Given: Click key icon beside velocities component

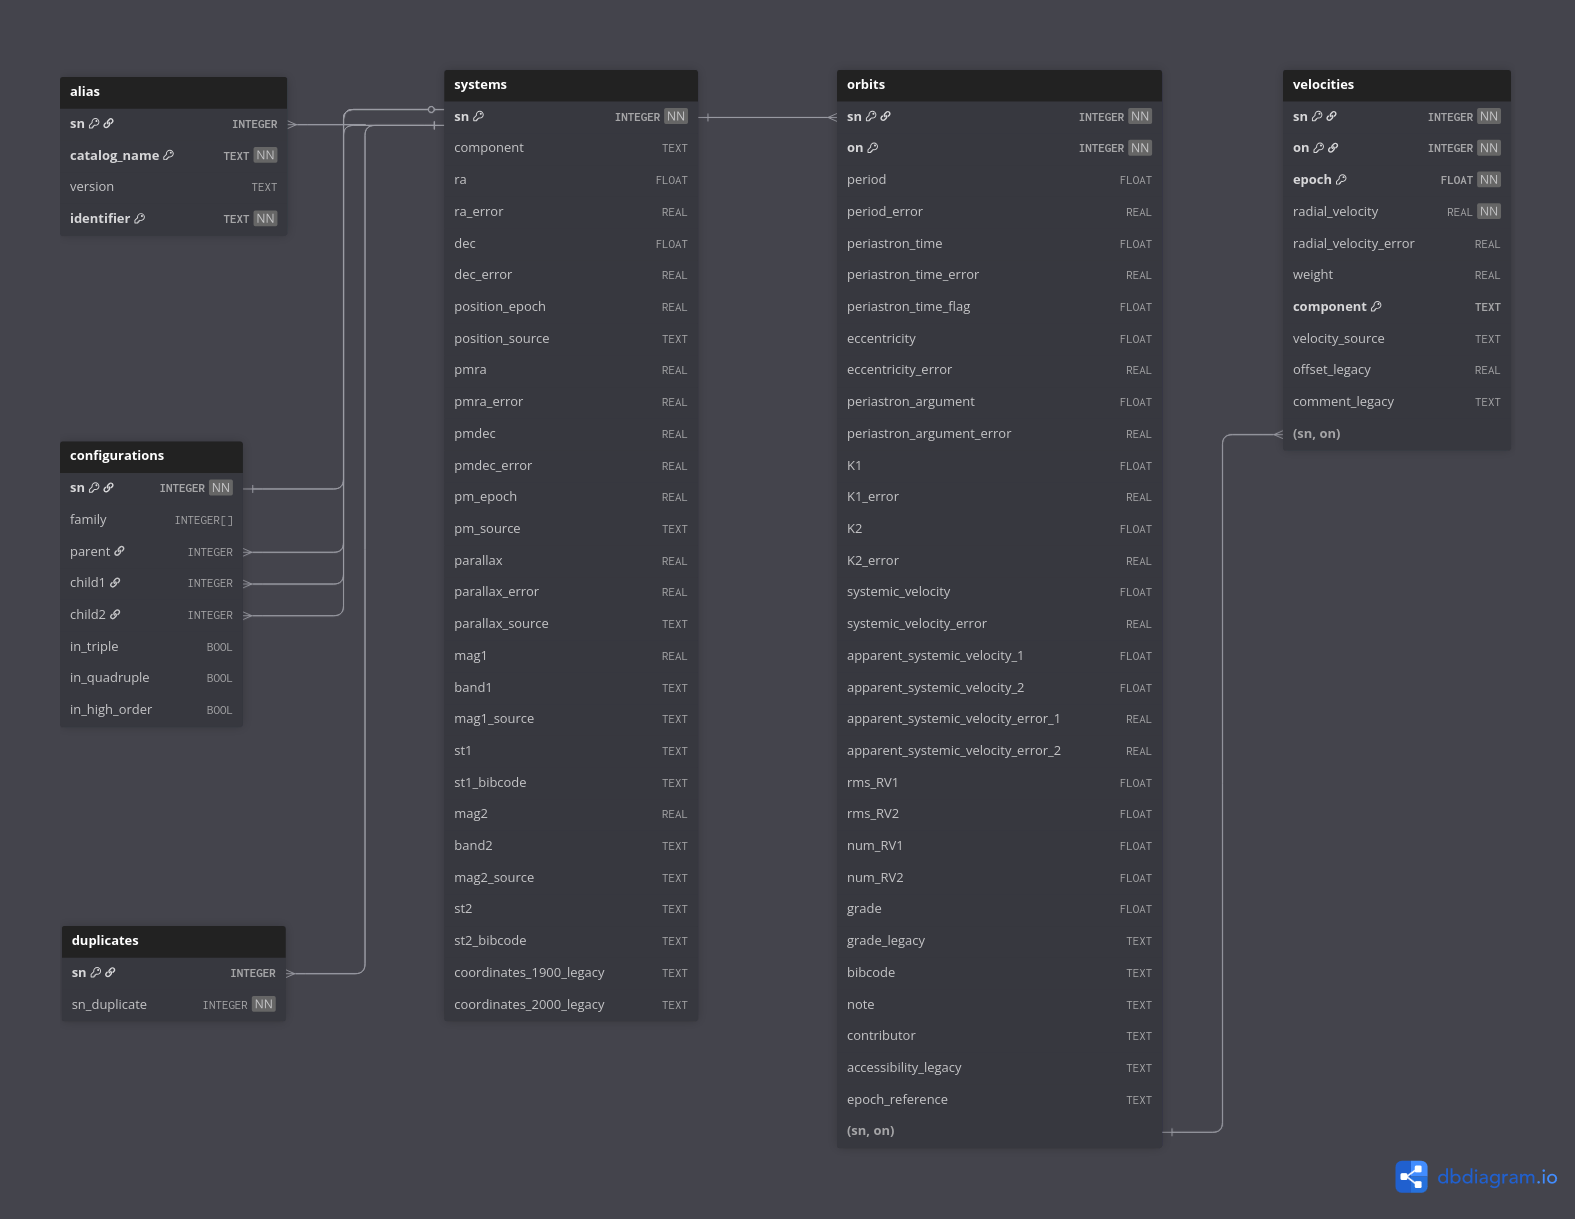Looking at the screenshot, I should tap(1376, 307).
